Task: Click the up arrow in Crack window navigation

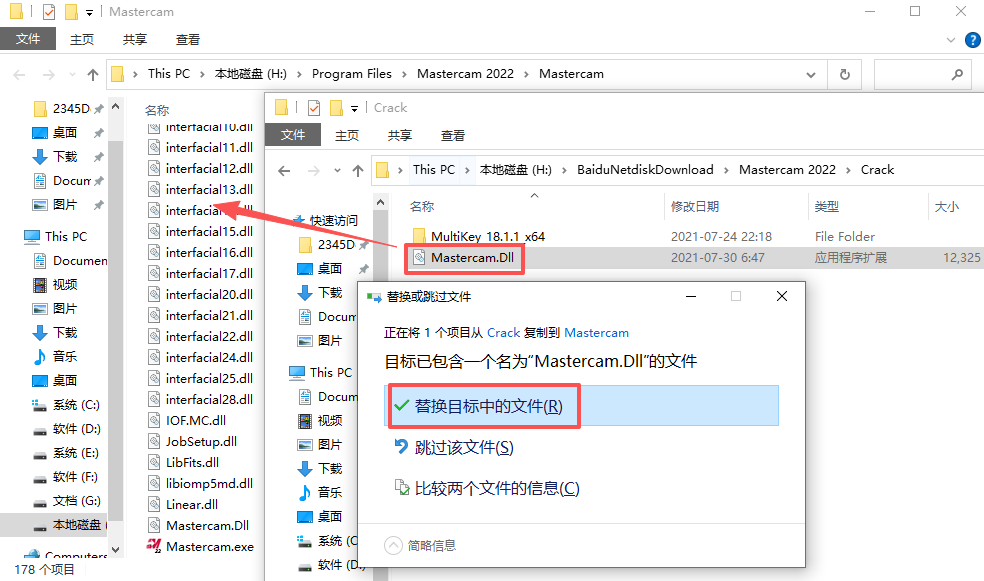Action: (357, 170)
